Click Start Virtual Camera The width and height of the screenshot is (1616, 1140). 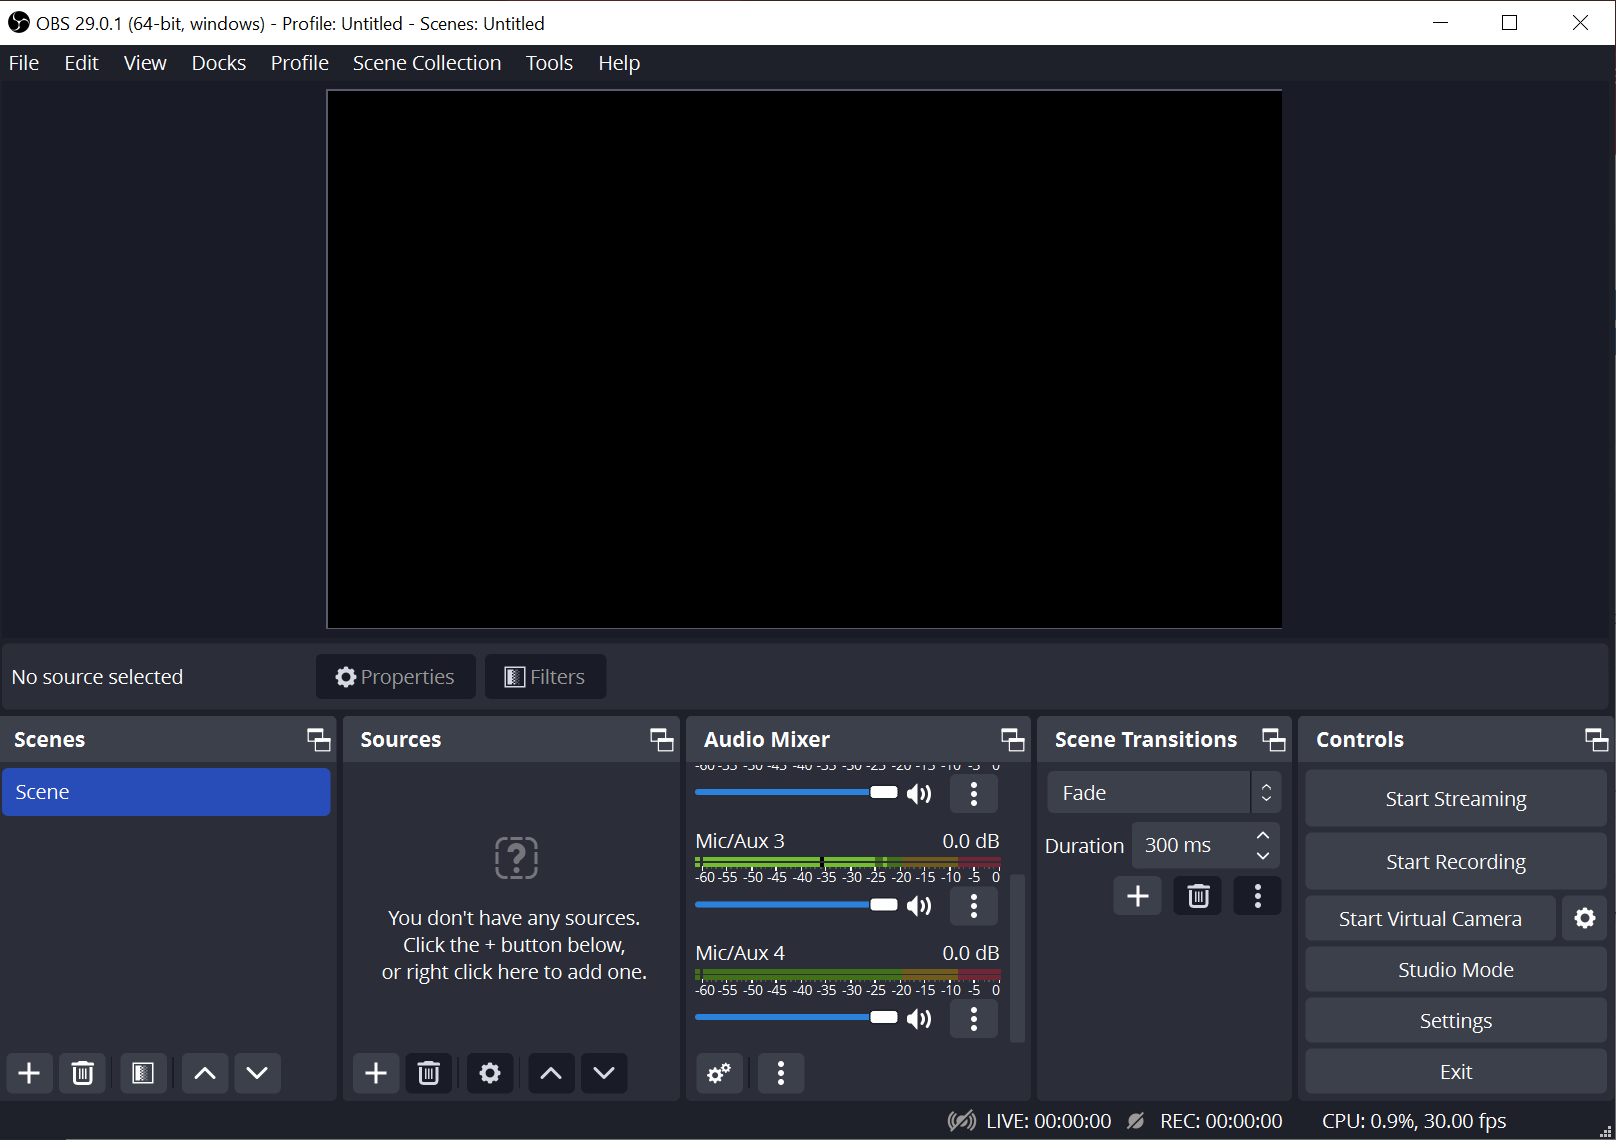click(x=1431, y=918)
